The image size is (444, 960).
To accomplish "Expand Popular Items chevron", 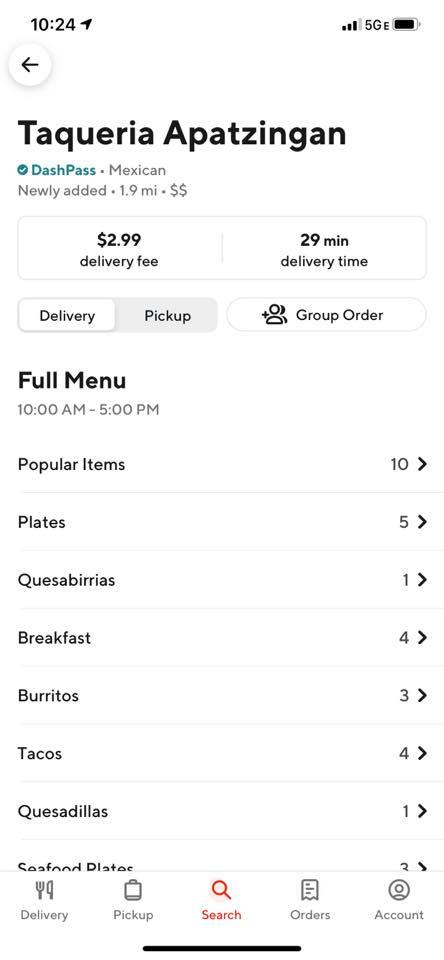I will (421, 464).
